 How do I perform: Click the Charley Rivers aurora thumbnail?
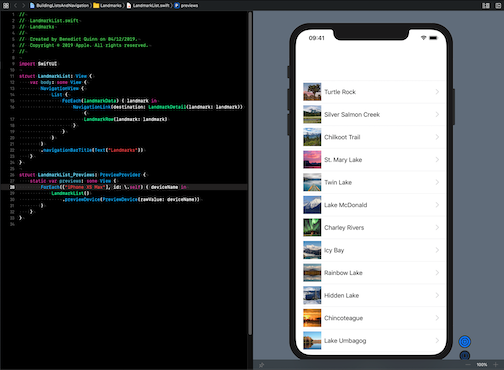pos(312,228)
